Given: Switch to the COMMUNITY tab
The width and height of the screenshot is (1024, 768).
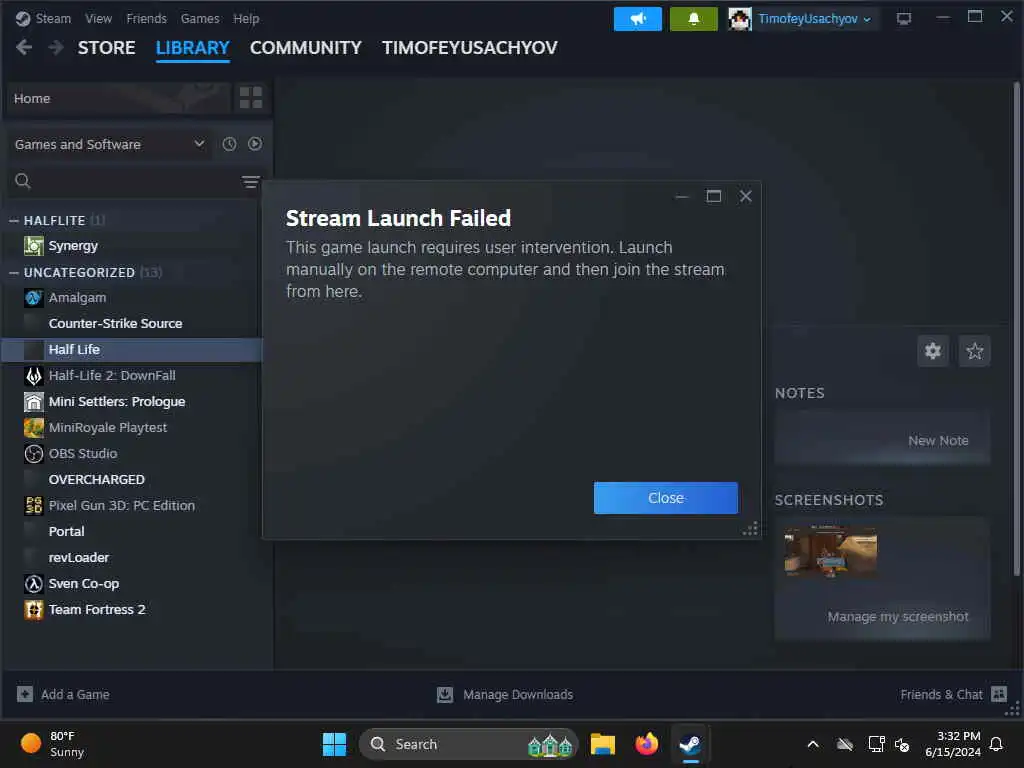Looking at the screenshot, I should [306, 48].
